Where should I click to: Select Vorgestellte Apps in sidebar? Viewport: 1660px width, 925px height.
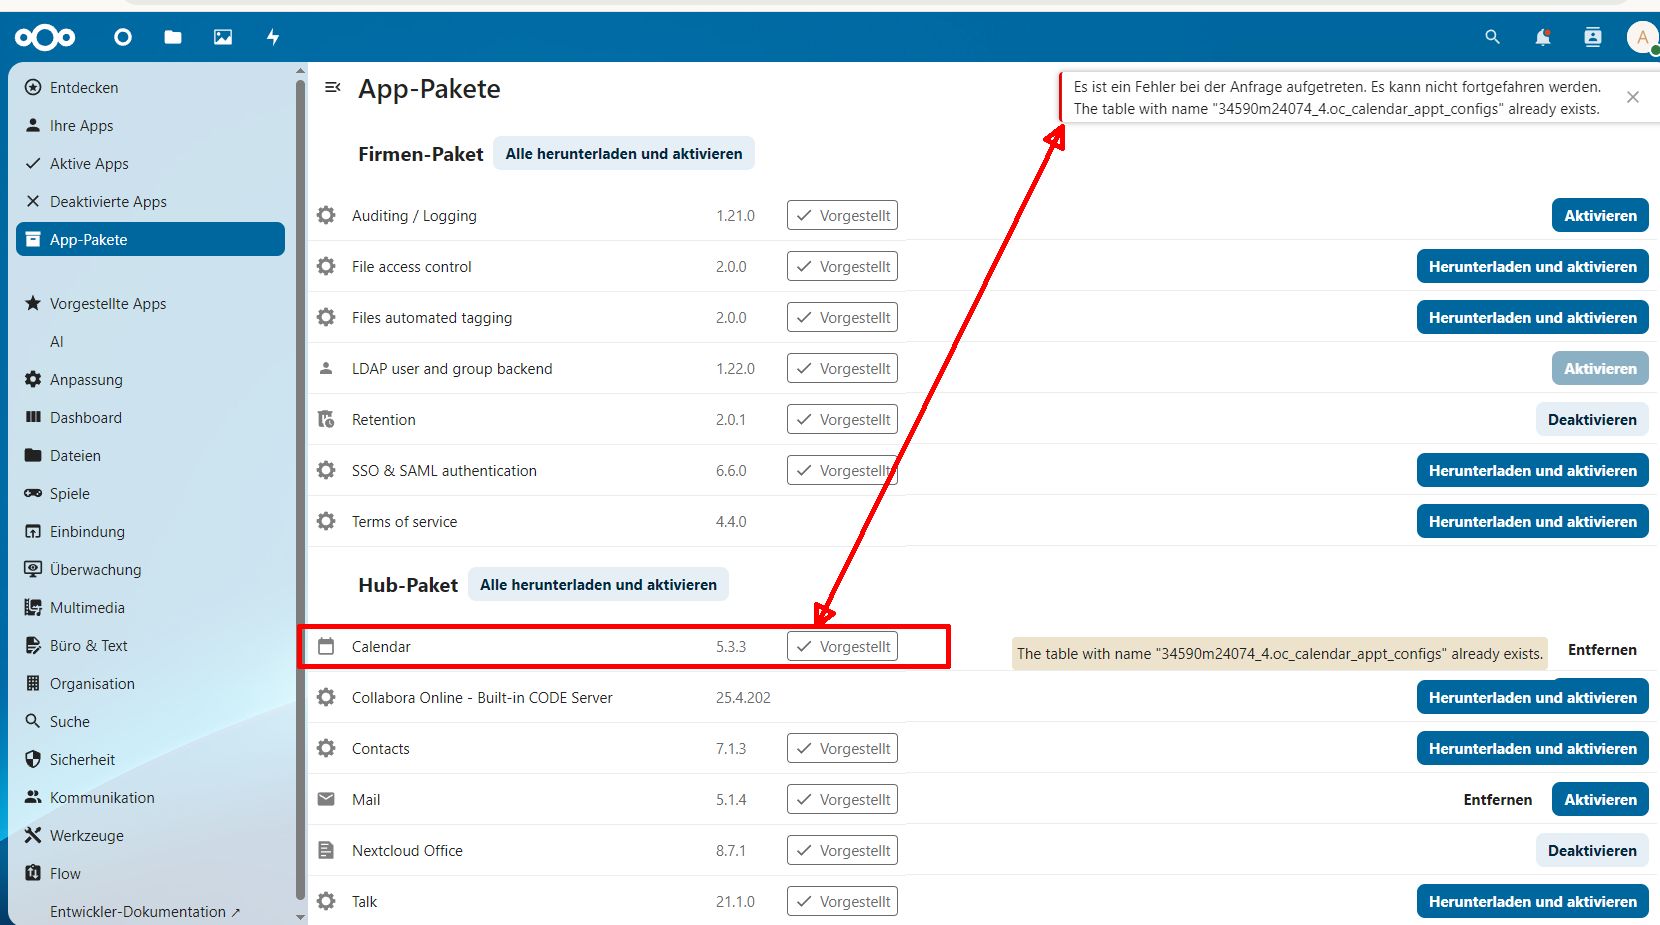[x=150, y=304]
